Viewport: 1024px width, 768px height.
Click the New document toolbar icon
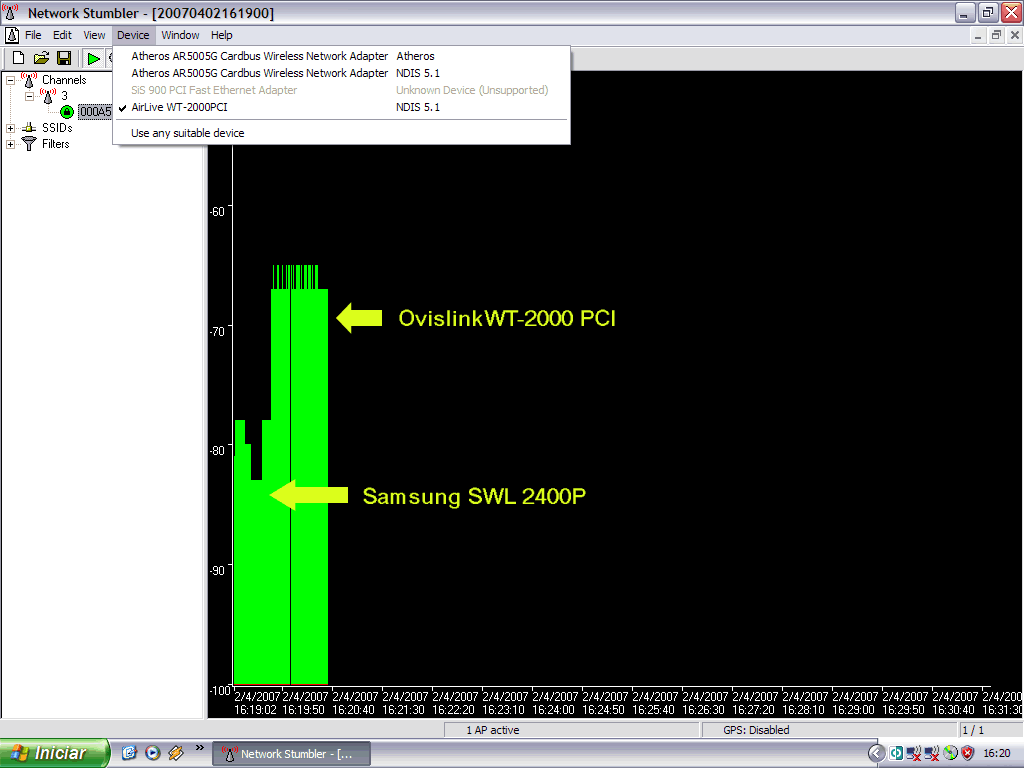(18, 58)
